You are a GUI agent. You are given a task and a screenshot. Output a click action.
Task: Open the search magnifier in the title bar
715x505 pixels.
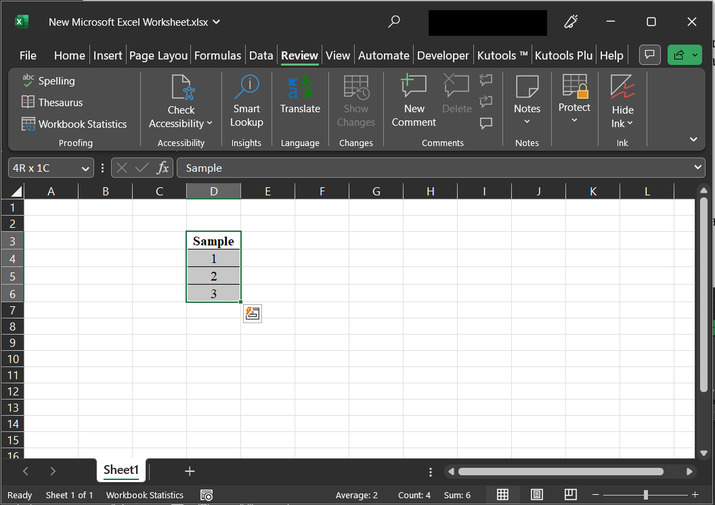pos(394,21)
